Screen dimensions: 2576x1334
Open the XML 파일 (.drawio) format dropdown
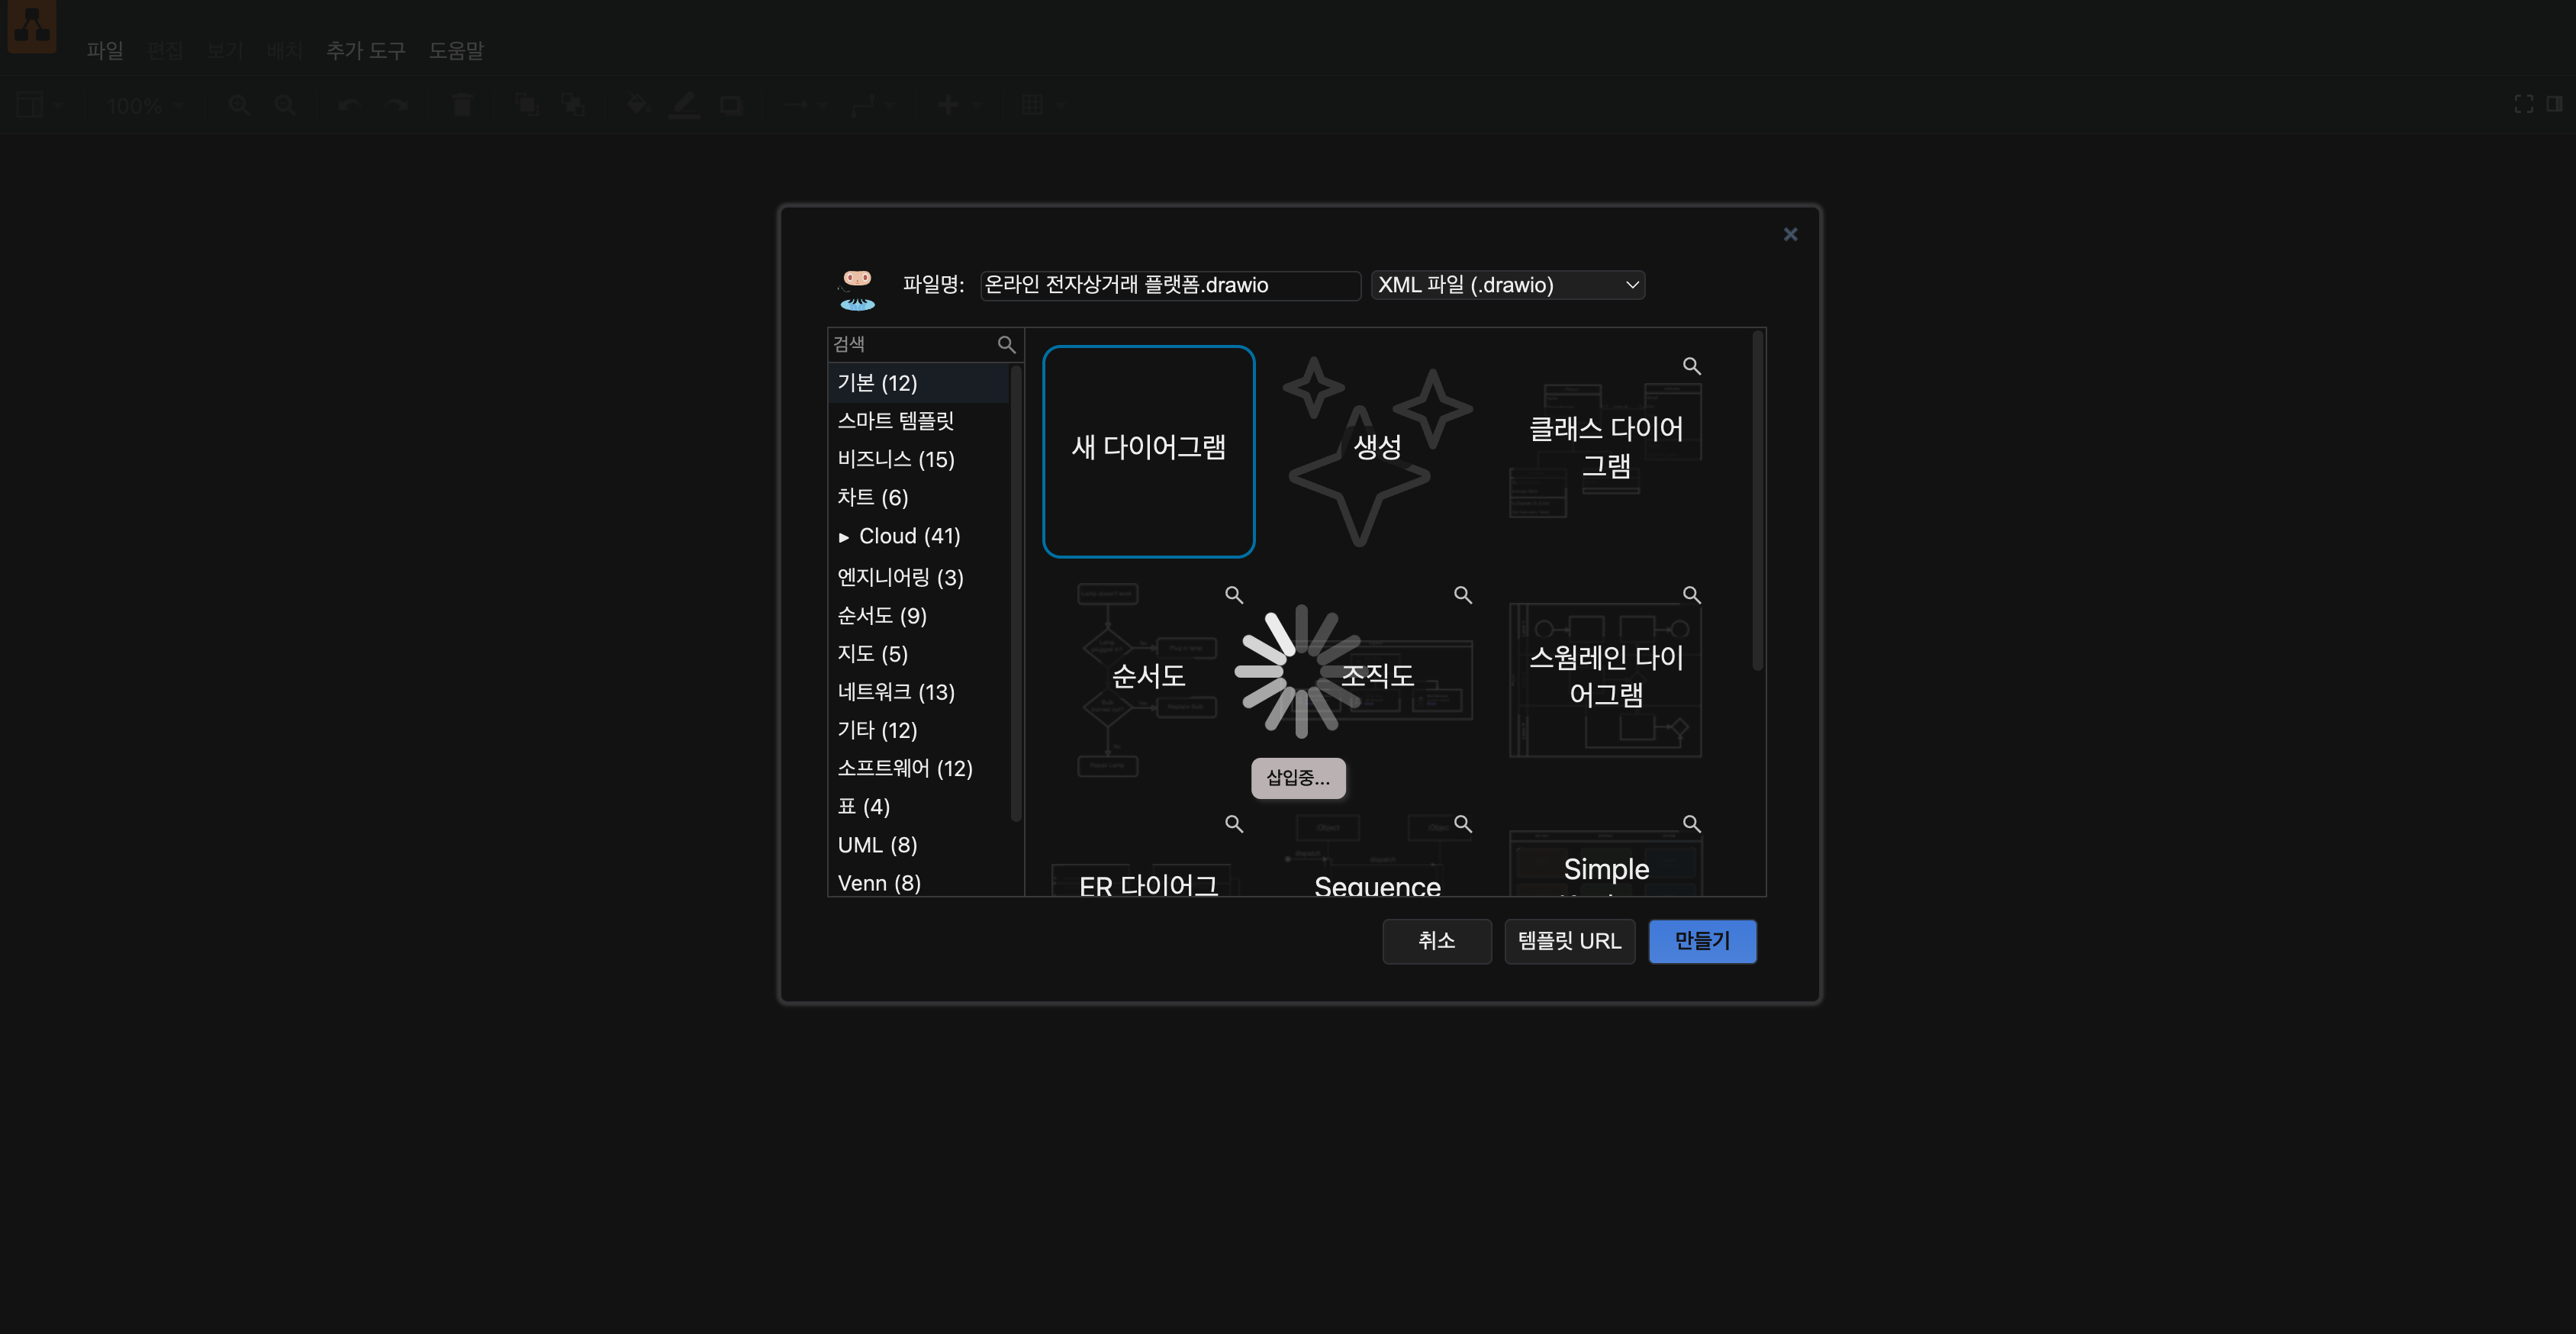1507,285
